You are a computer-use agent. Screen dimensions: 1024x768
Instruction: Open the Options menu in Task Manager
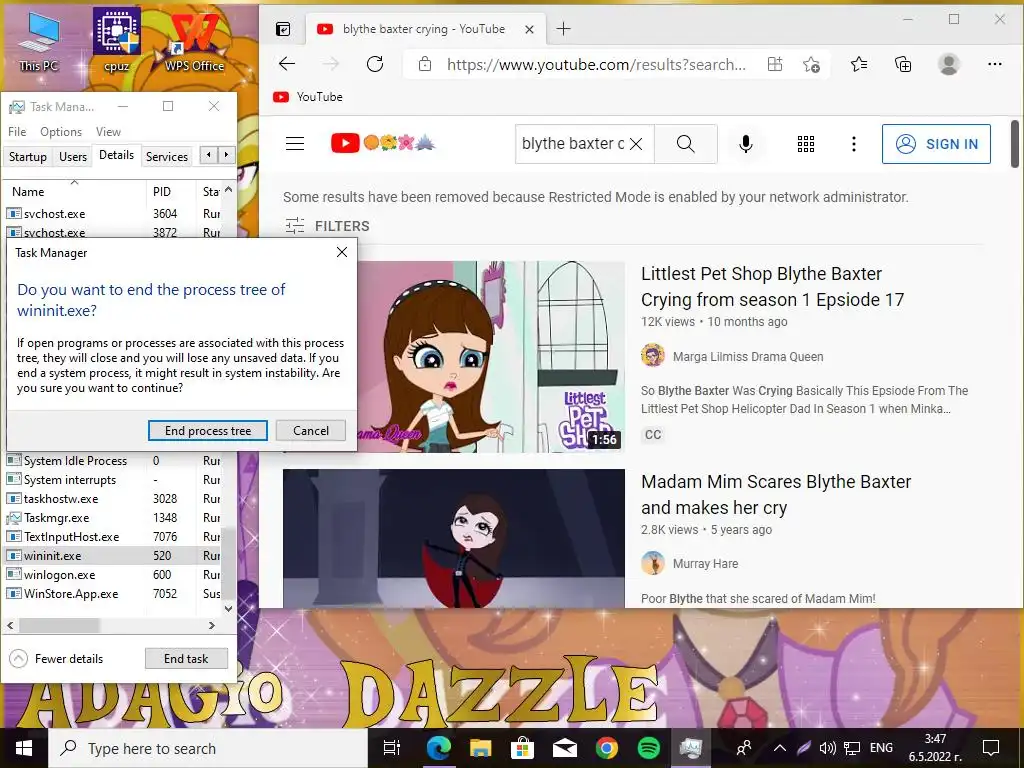tap(61, 131)
